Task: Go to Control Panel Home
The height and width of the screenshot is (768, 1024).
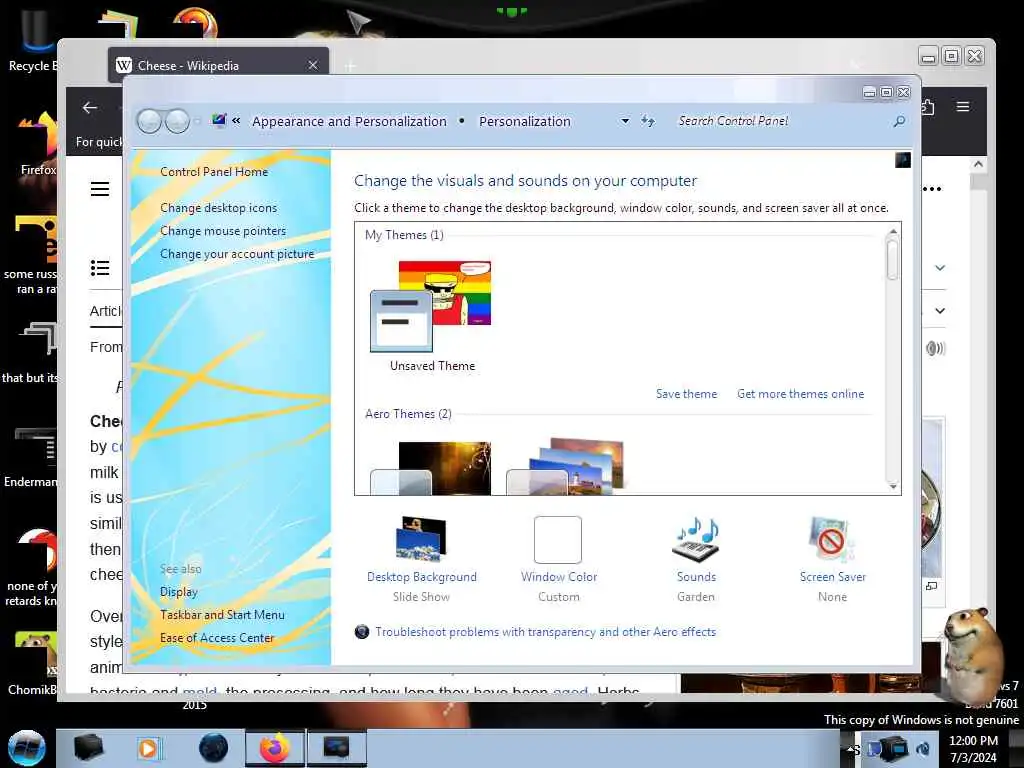Action: point(214,172)
